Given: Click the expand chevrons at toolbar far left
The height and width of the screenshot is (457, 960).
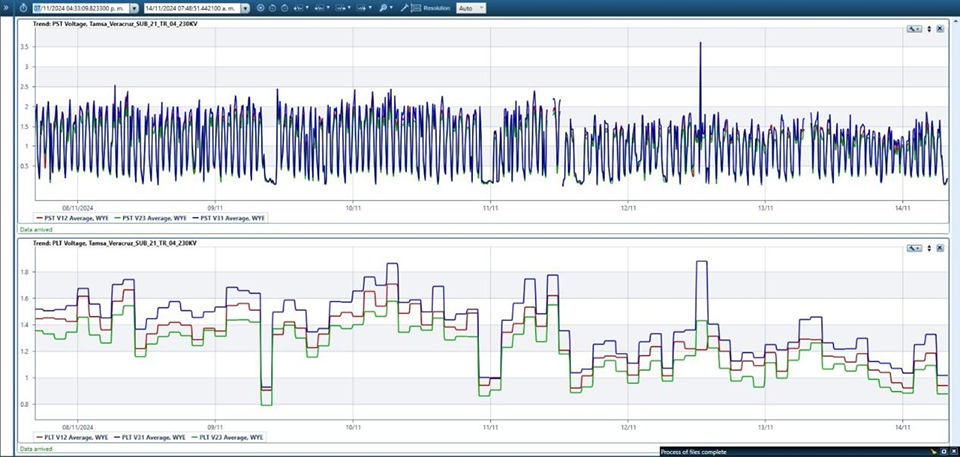Looking at the screenshot, I should pos(5,7).
